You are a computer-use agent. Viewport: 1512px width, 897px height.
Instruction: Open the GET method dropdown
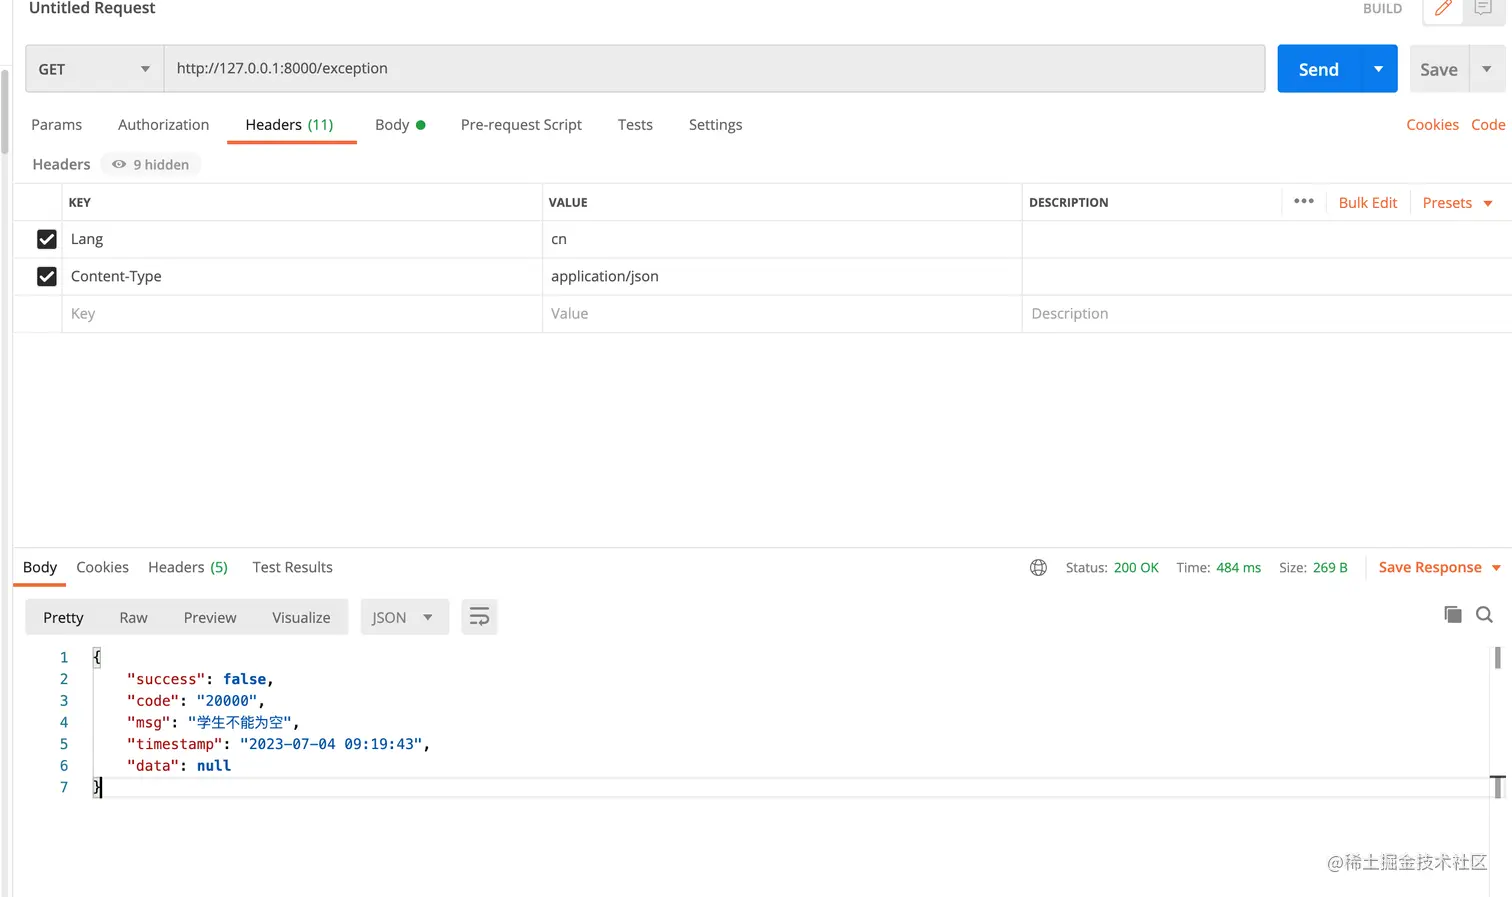click(x=94, y=69)
